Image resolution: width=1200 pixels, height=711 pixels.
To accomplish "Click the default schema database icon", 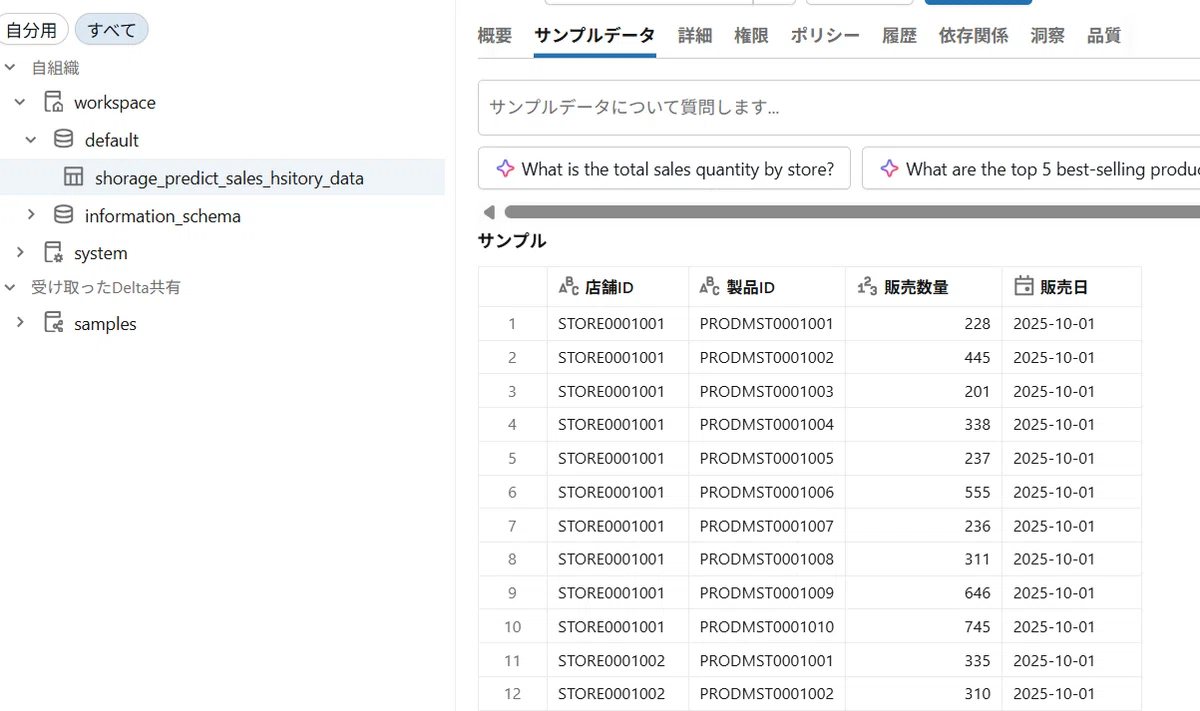I will click(x=63, y=139).
